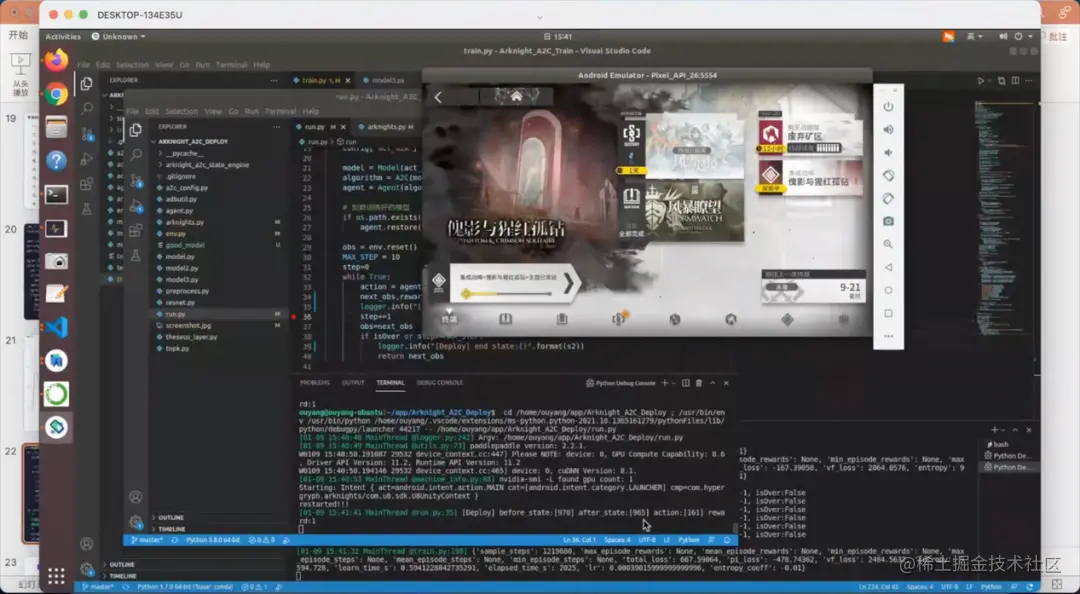Image resolution: width=1080 pixels, height=594 pixels.
Task: Open Source Control in the train.py VS Code window
Action: [87, 133]
